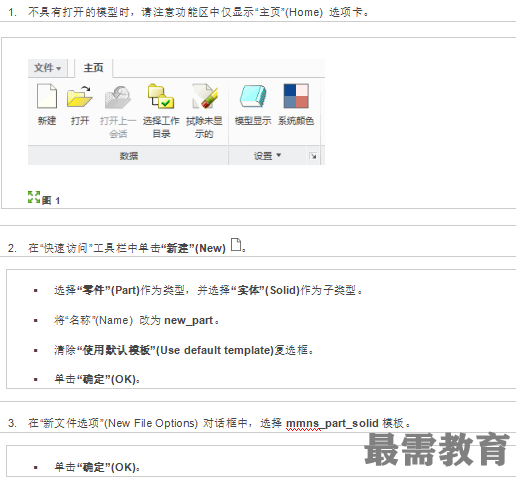
Task: Expand the 设置 group dropdown
Action: click(x=268, y=156)
